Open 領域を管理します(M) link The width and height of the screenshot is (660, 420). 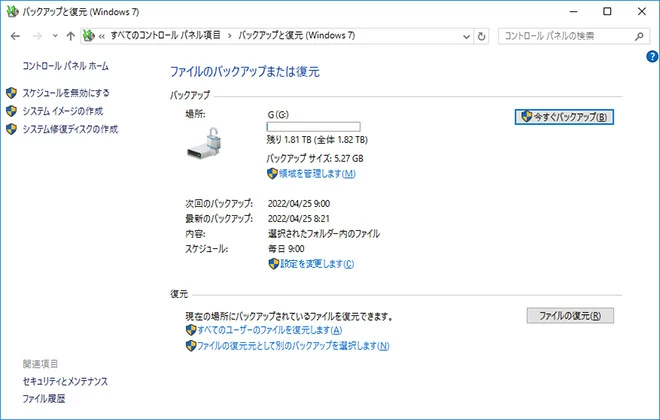coord(317,173)
